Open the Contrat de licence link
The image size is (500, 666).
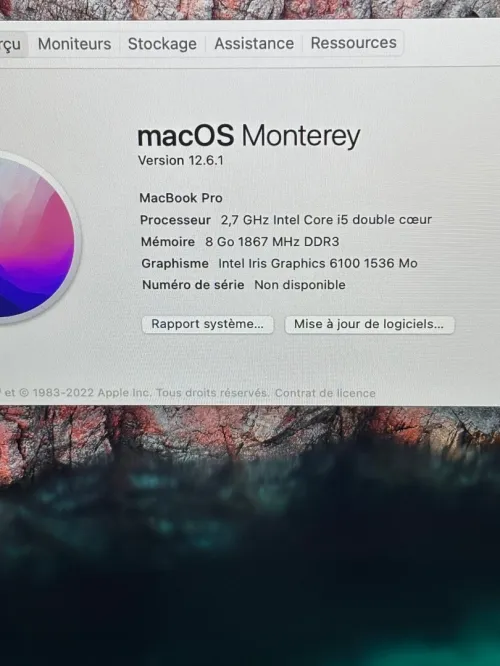point(325,393)
